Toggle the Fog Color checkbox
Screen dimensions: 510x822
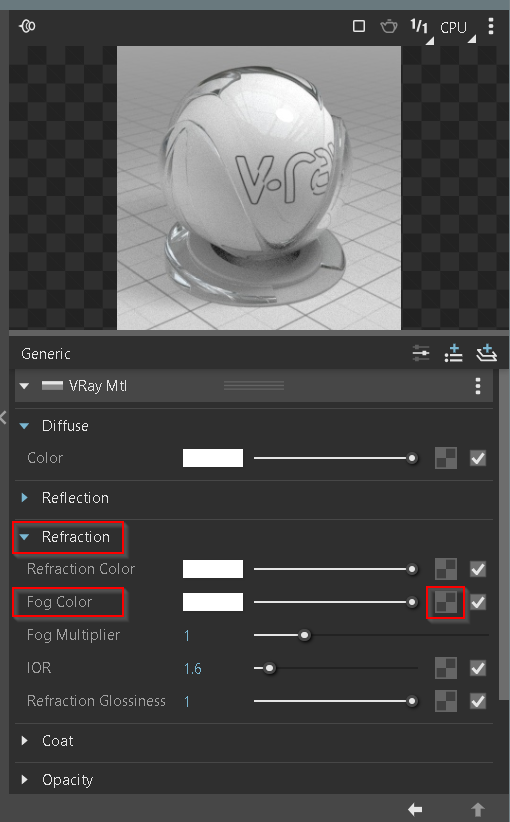478,602
